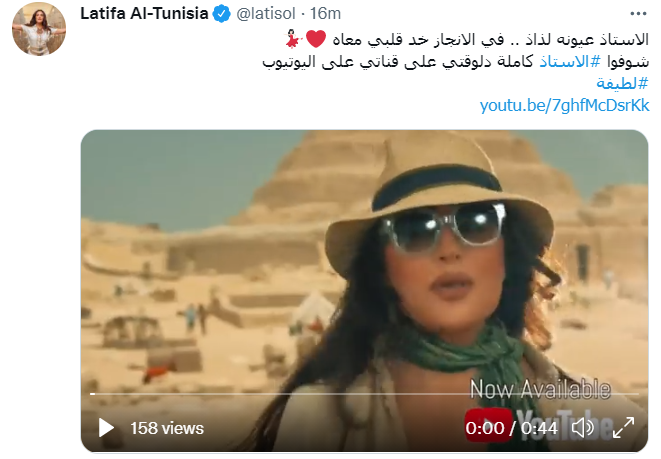Click the 158 views counter
661x459 pixels.
tap(167, 429)
